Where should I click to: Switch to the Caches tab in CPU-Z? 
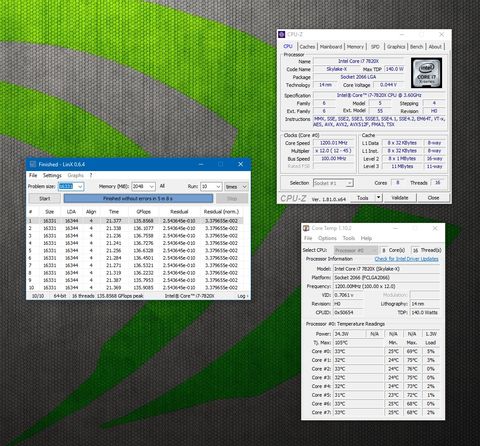(x=307, y=47)
